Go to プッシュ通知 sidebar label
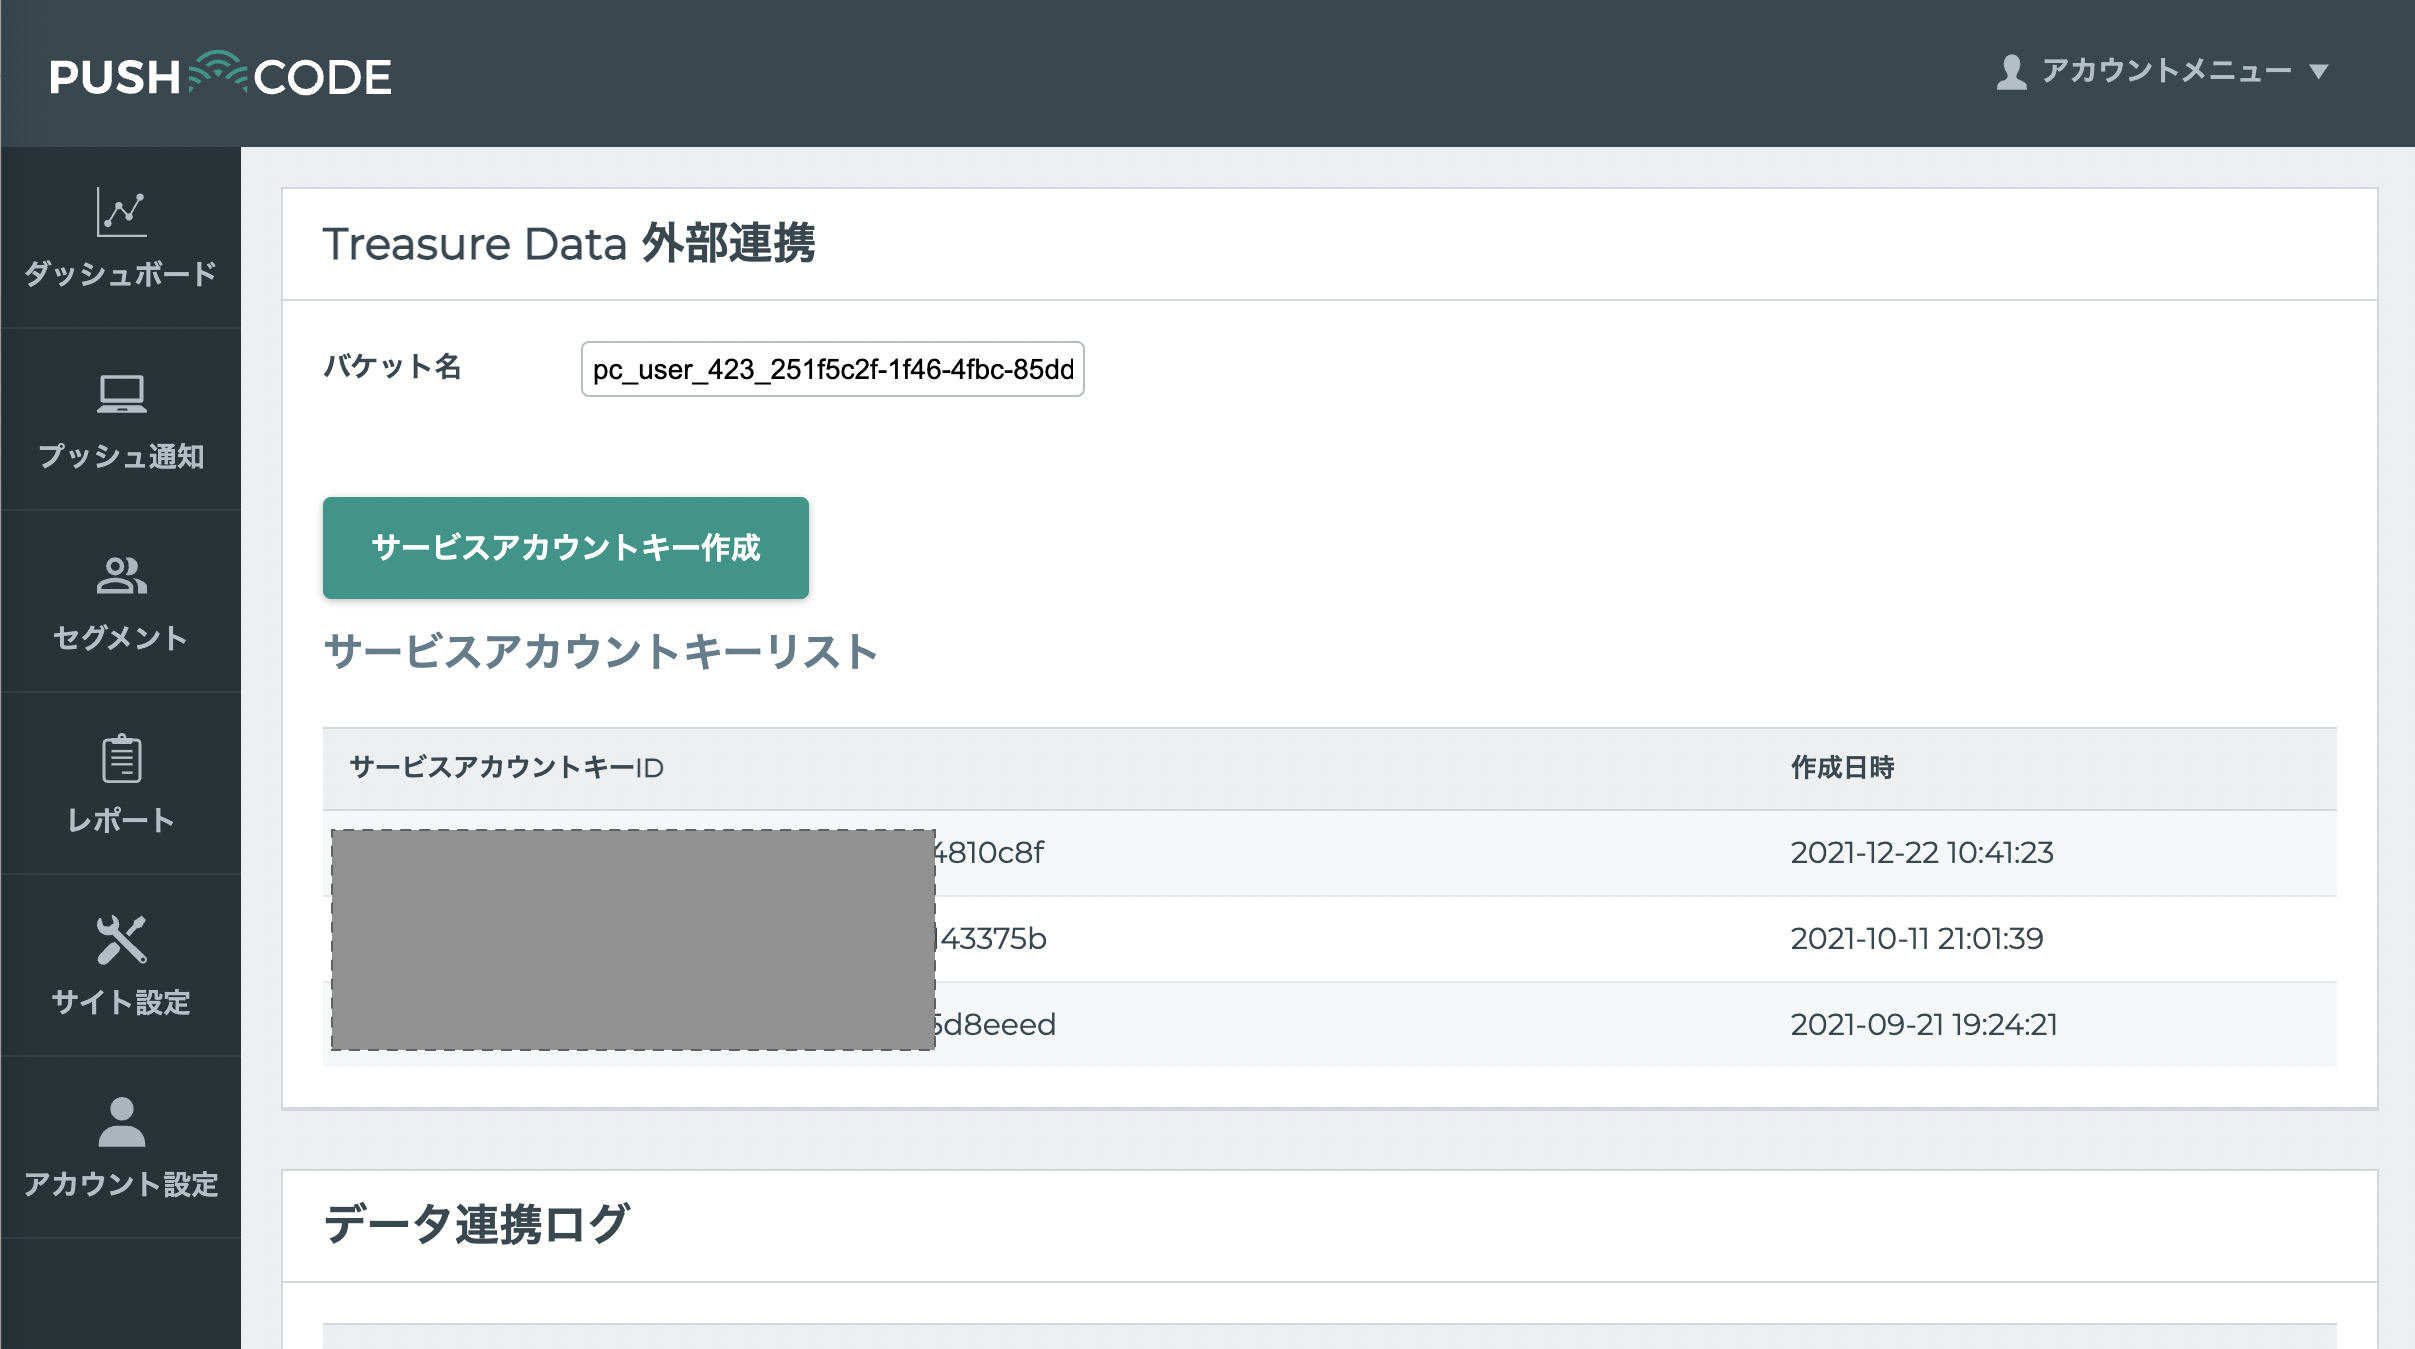2415x1349 pixels. pyautogui.click(x=121, y=456)
